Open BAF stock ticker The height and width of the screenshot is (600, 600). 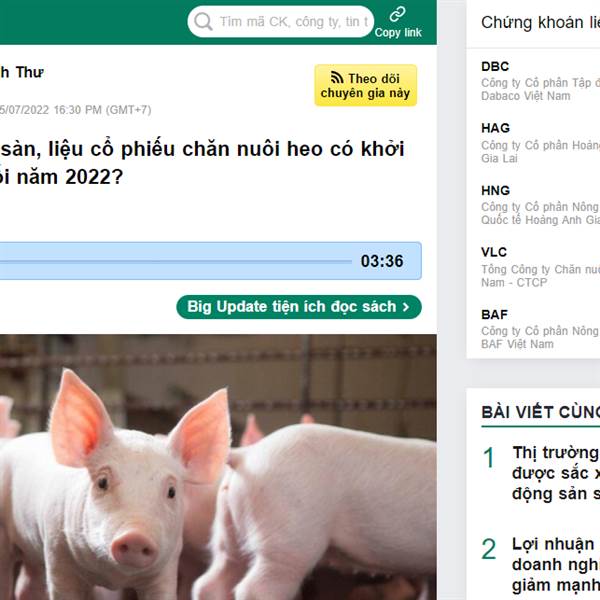click(494, 315)
